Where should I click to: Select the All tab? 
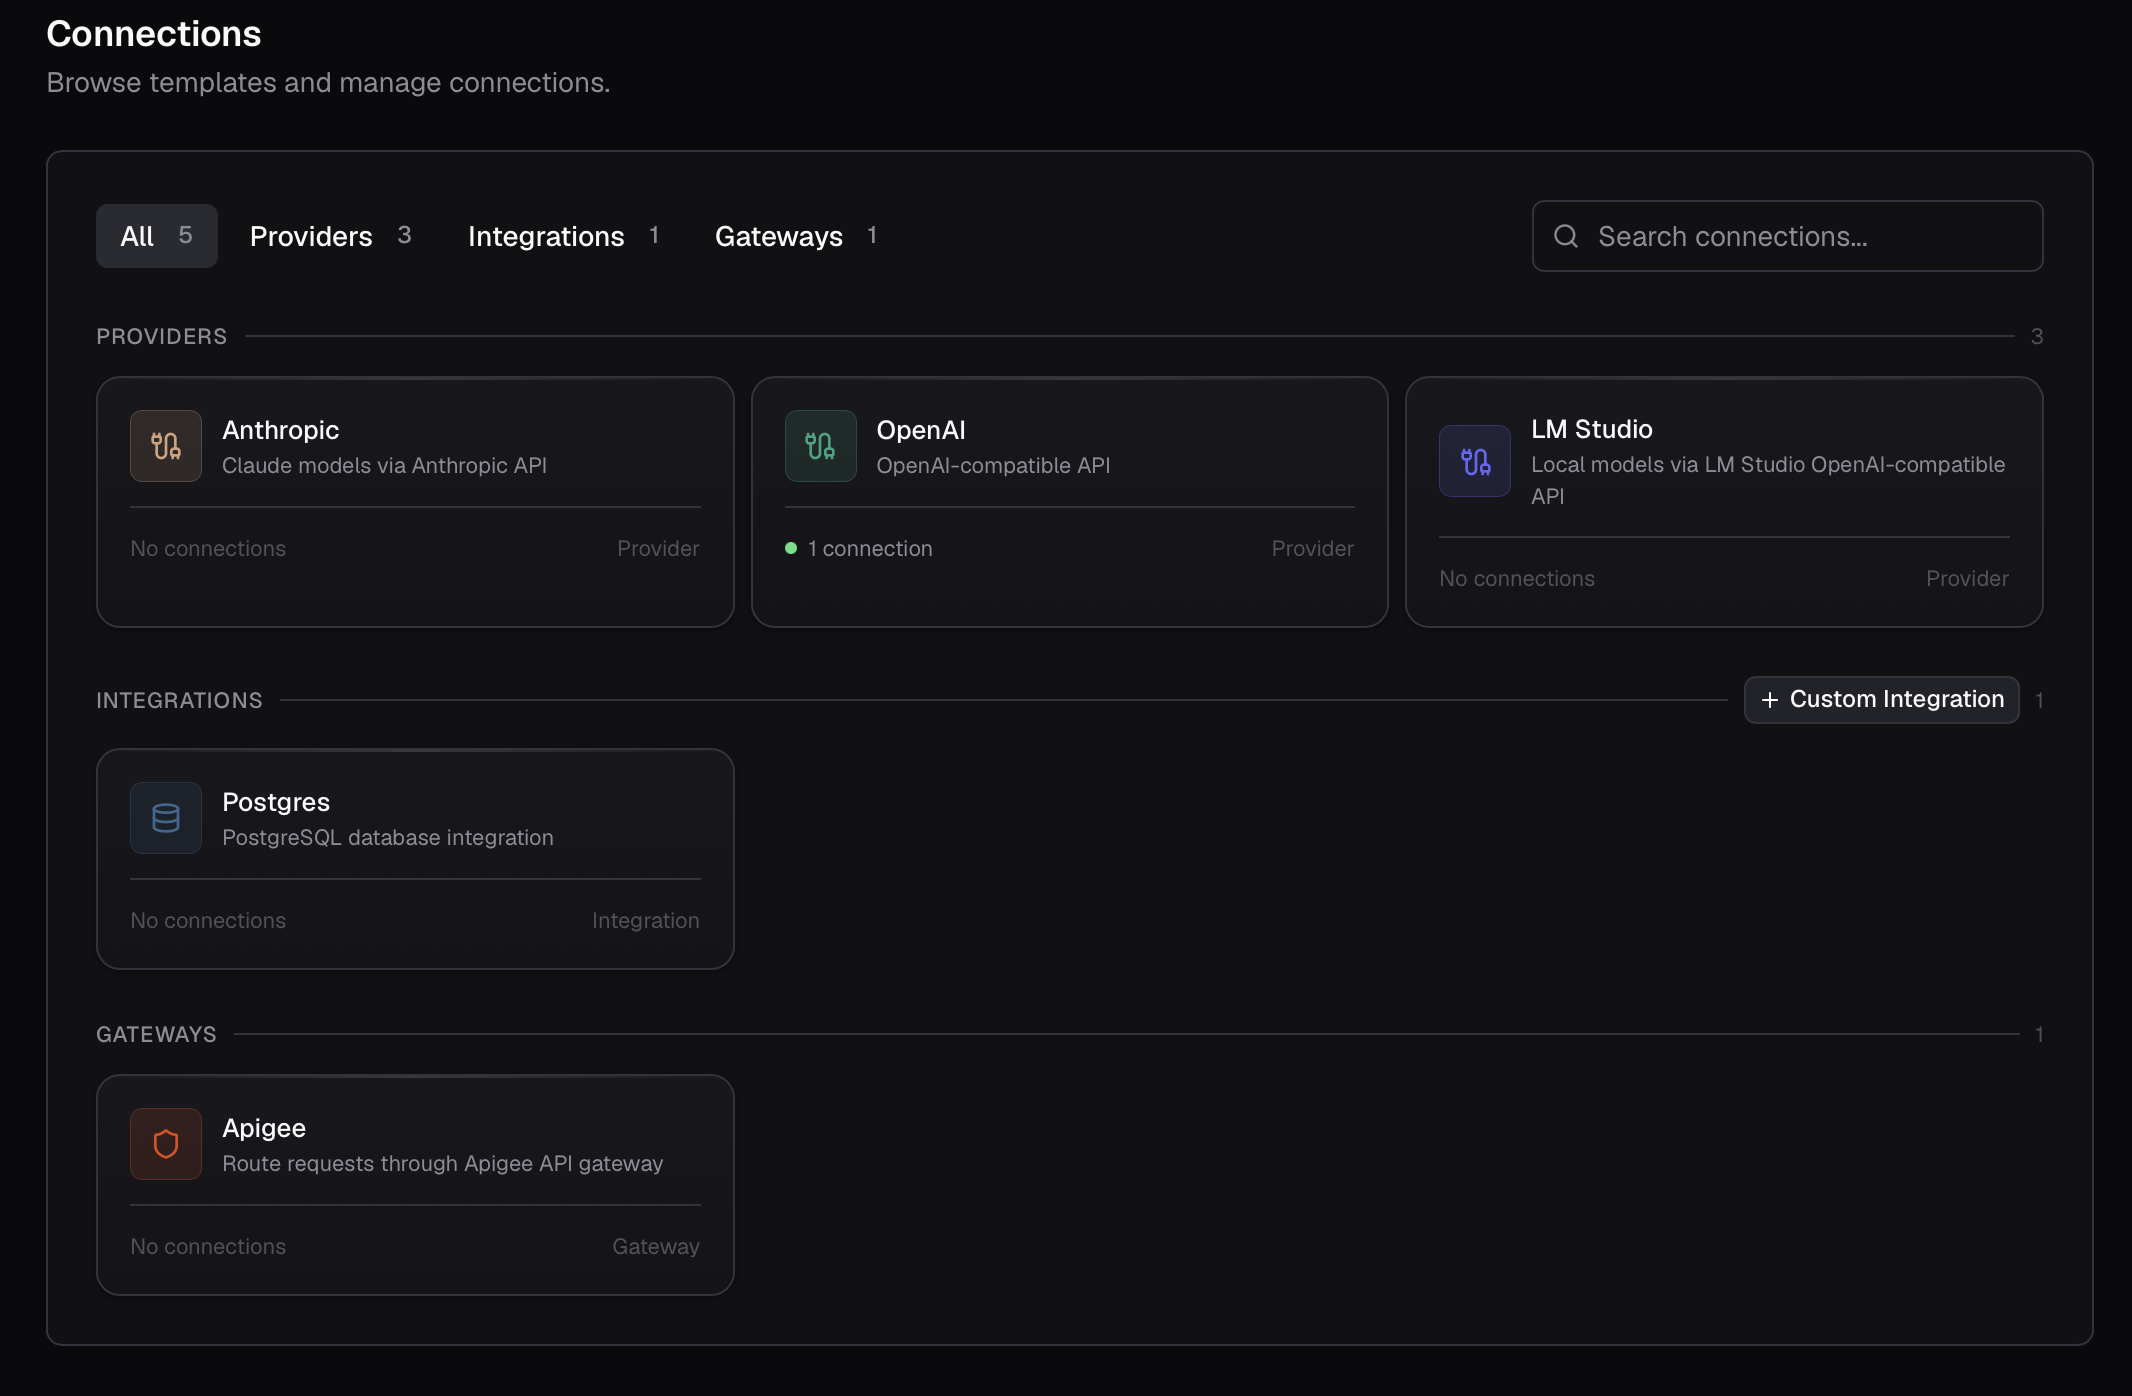coord(157,236)
